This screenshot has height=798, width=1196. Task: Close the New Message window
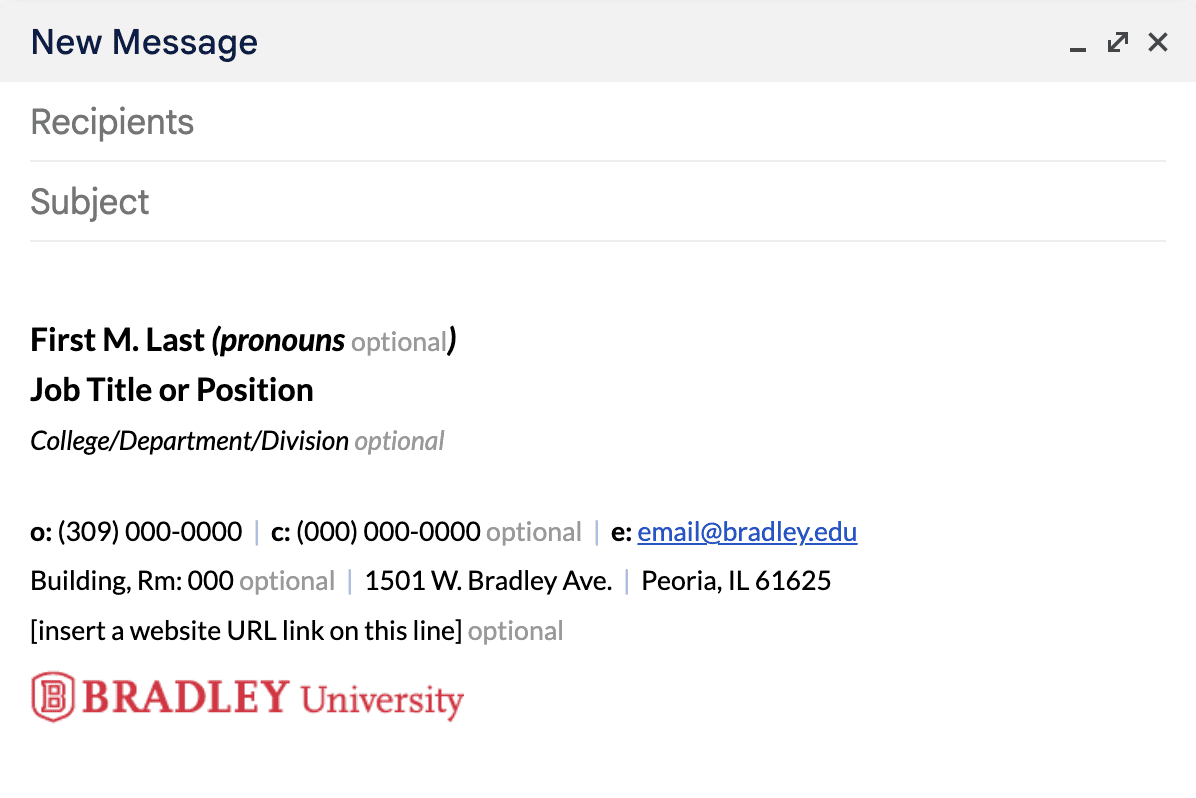click(x=1158, y=42)
